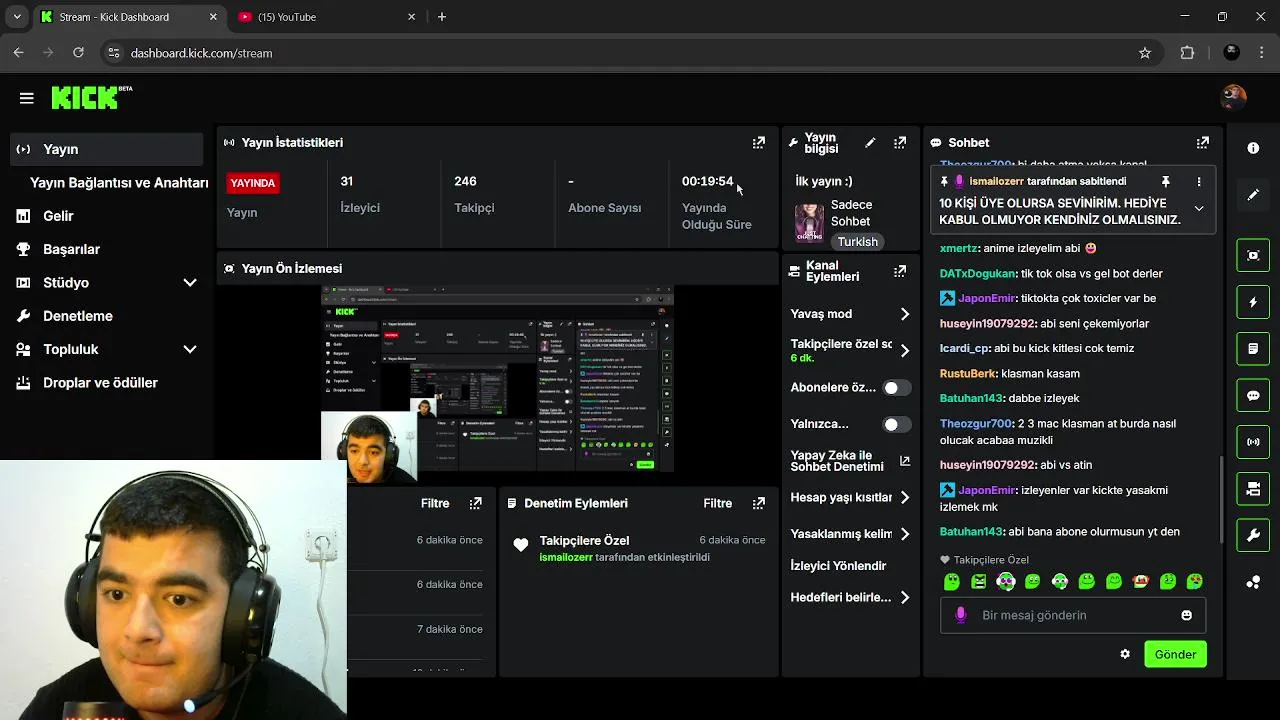Image resolution: width=1280 pixels, height=720 pixels.
Task: Open Hesap yaşı kısıtlaması chevron
Action: 905,497
